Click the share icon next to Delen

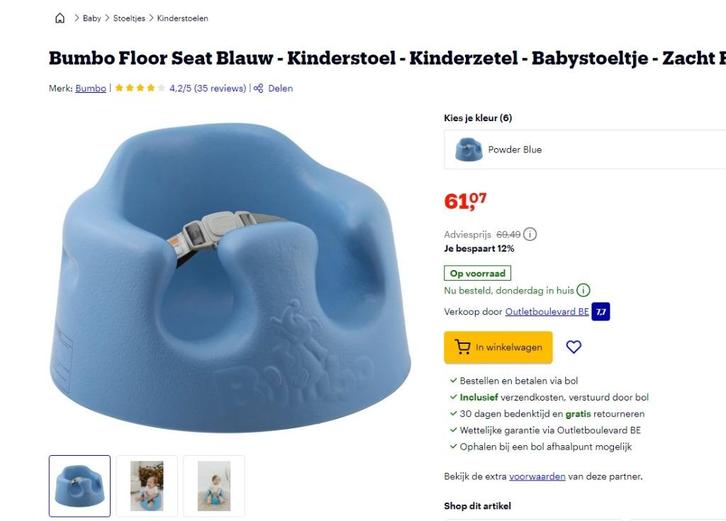[258, 88]
